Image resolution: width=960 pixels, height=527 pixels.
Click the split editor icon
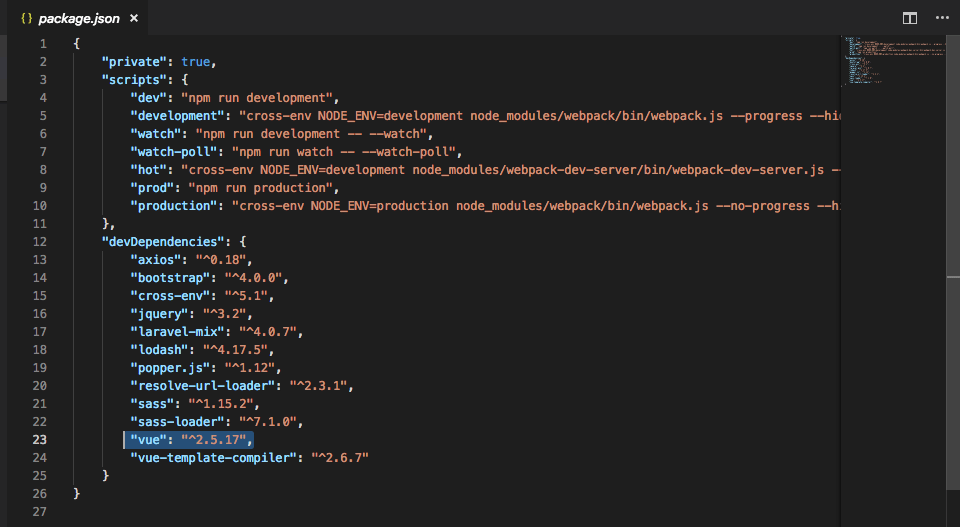910,18
